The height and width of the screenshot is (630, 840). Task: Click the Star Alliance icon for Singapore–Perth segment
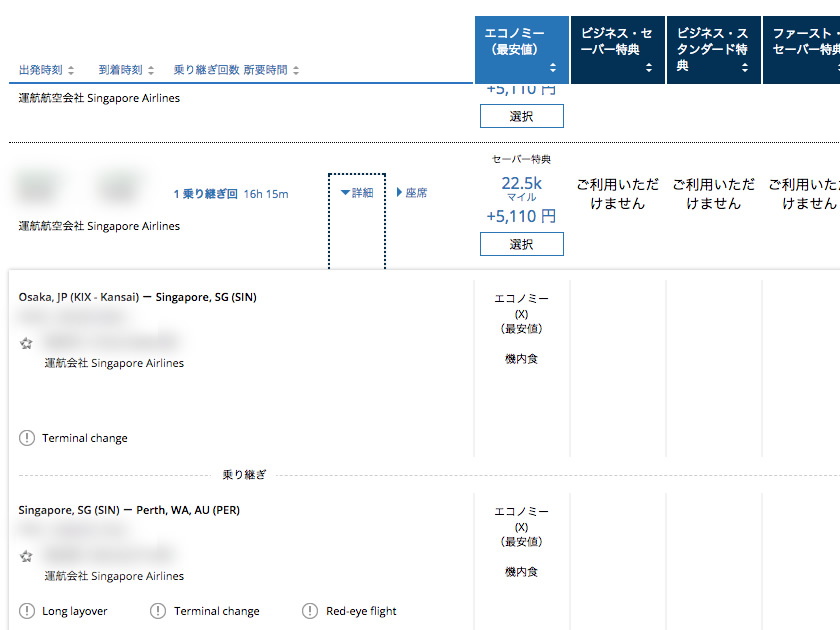(26, 556)
